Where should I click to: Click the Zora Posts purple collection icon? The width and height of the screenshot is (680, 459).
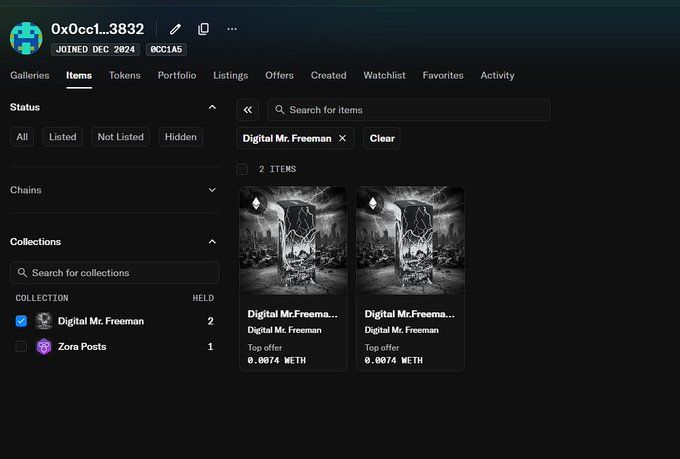(44, 347)
